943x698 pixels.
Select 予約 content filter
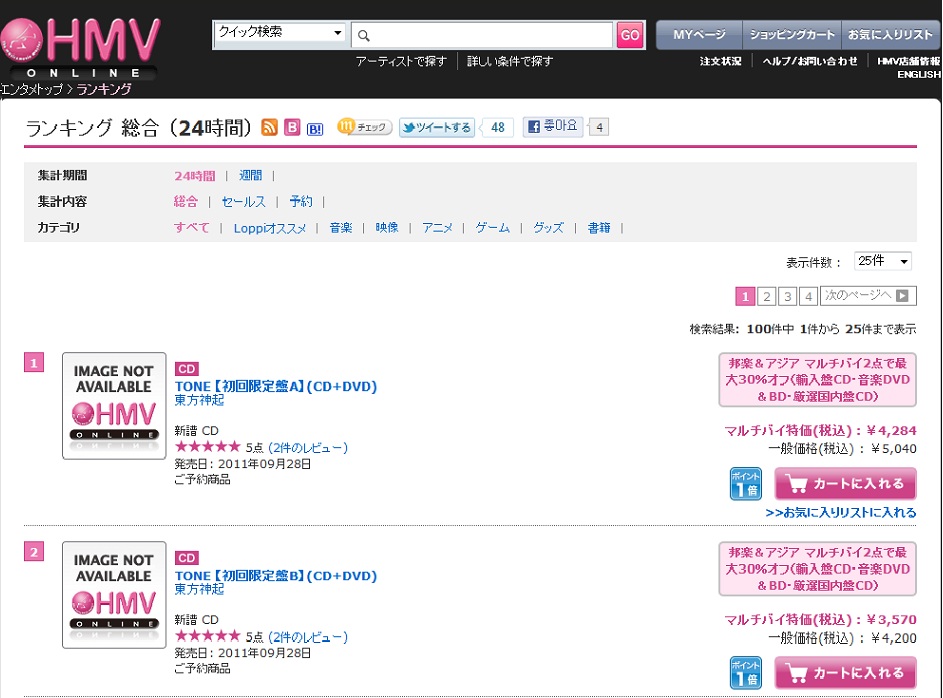(301, 201)
